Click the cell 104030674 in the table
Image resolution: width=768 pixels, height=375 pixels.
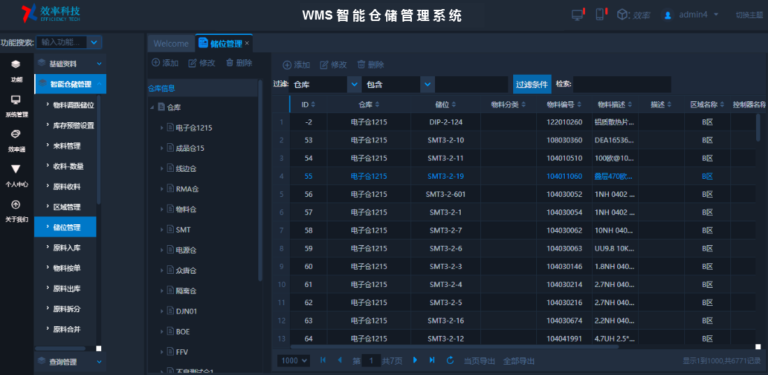(564, 321)
